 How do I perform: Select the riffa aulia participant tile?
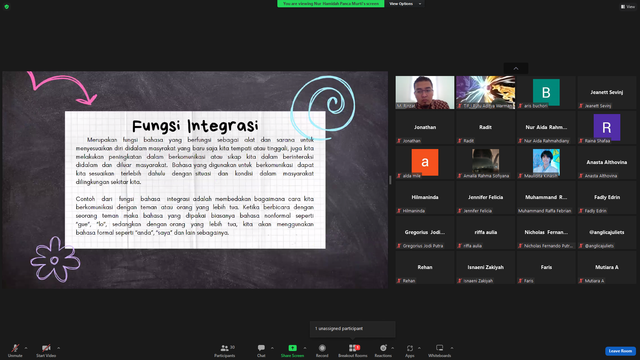coord(485,233)
